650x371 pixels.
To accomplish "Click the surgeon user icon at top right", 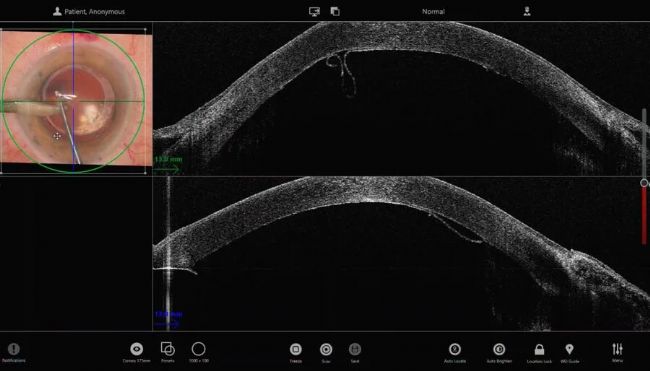I will [527, 12].
